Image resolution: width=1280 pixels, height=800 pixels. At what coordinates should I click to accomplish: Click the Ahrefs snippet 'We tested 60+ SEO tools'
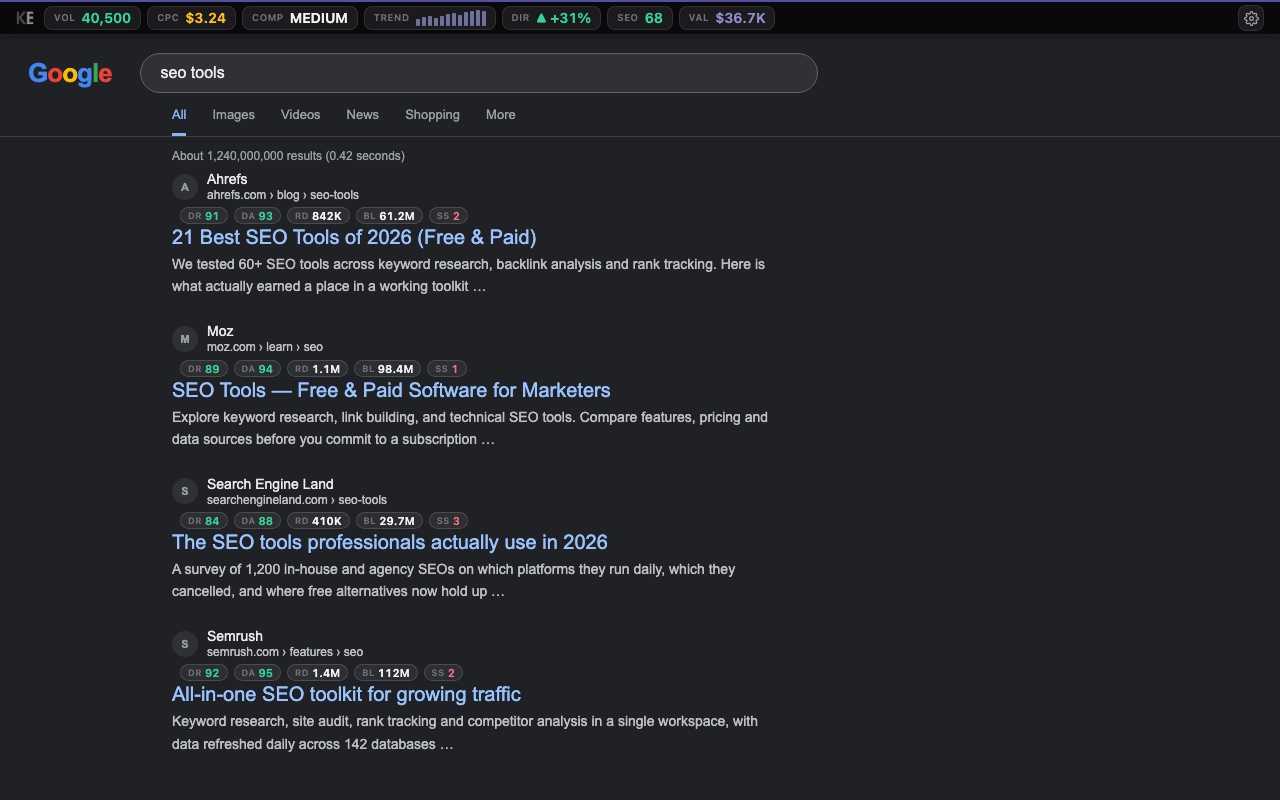pos(468,275)
